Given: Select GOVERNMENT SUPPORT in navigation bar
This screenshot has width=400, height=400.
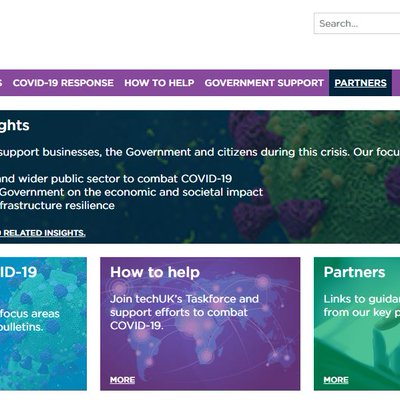Looking at the screenshot, I should coord(264,83).
